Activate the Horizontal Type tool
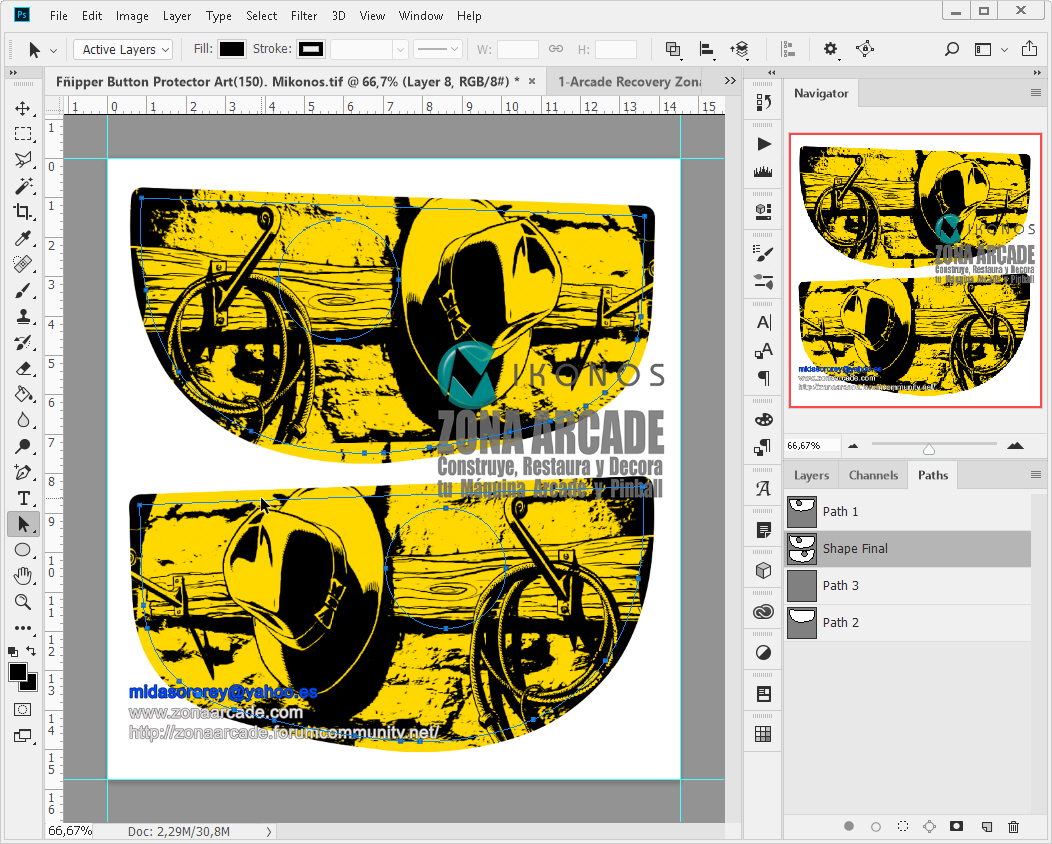 [x=23, y=498]
